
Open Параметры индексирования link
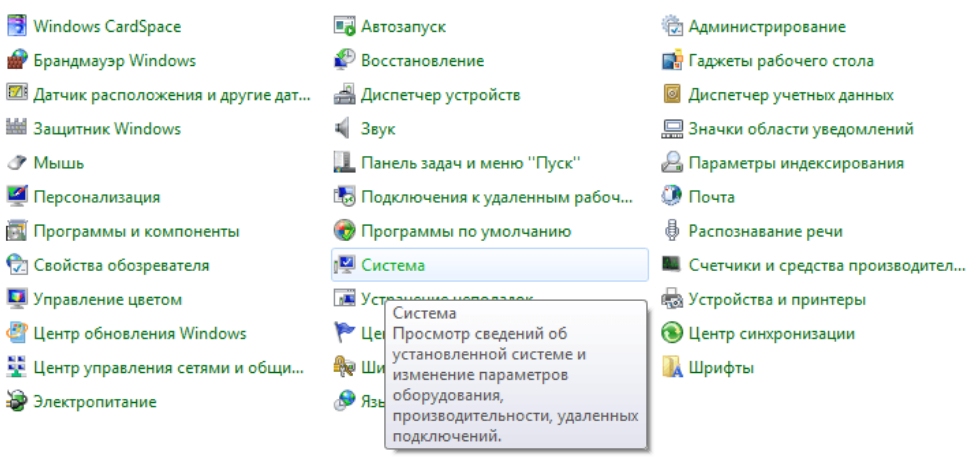[x=796, y=163]
